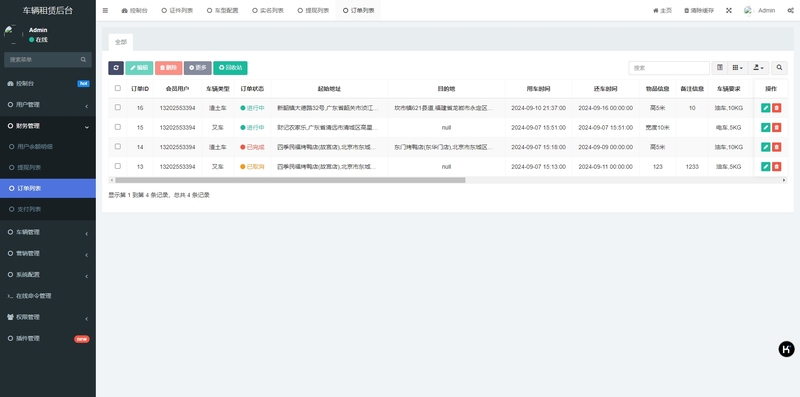Switch to 提现列表 top tab

(x=313, y=10)
